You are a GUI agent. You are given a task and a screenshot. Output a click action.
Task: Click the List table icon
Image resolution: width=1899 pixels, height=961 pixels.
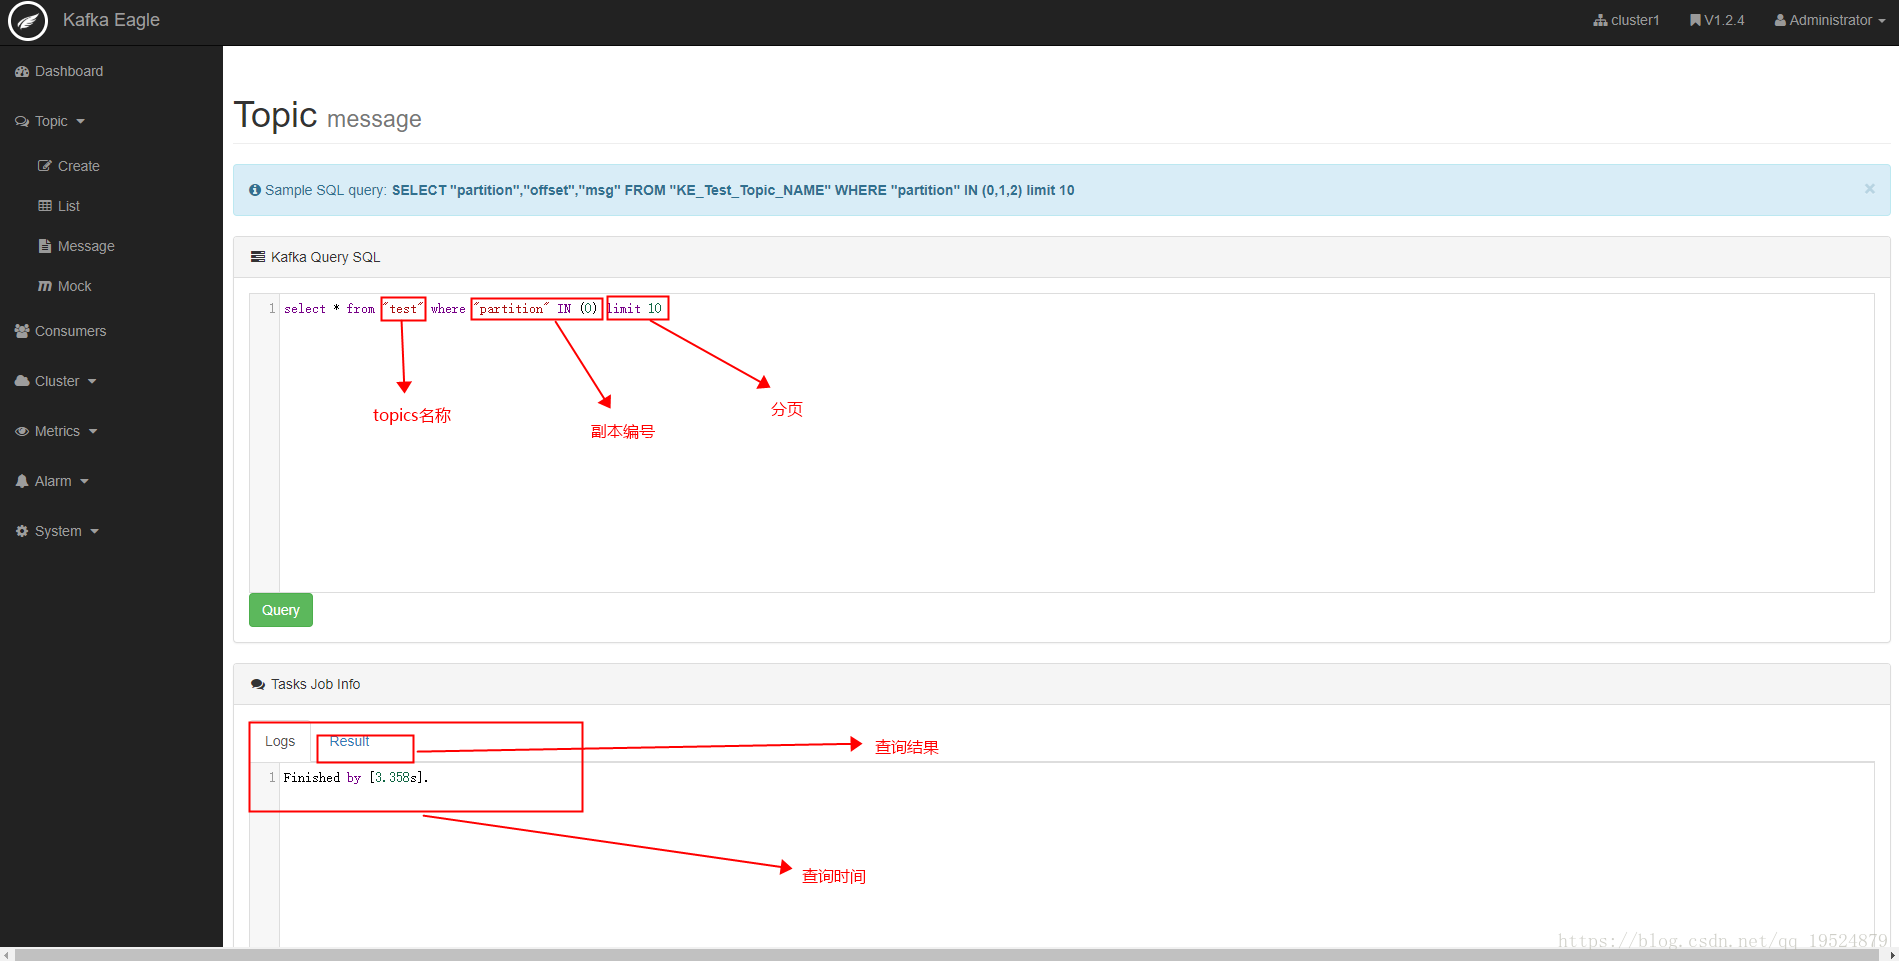45,206
